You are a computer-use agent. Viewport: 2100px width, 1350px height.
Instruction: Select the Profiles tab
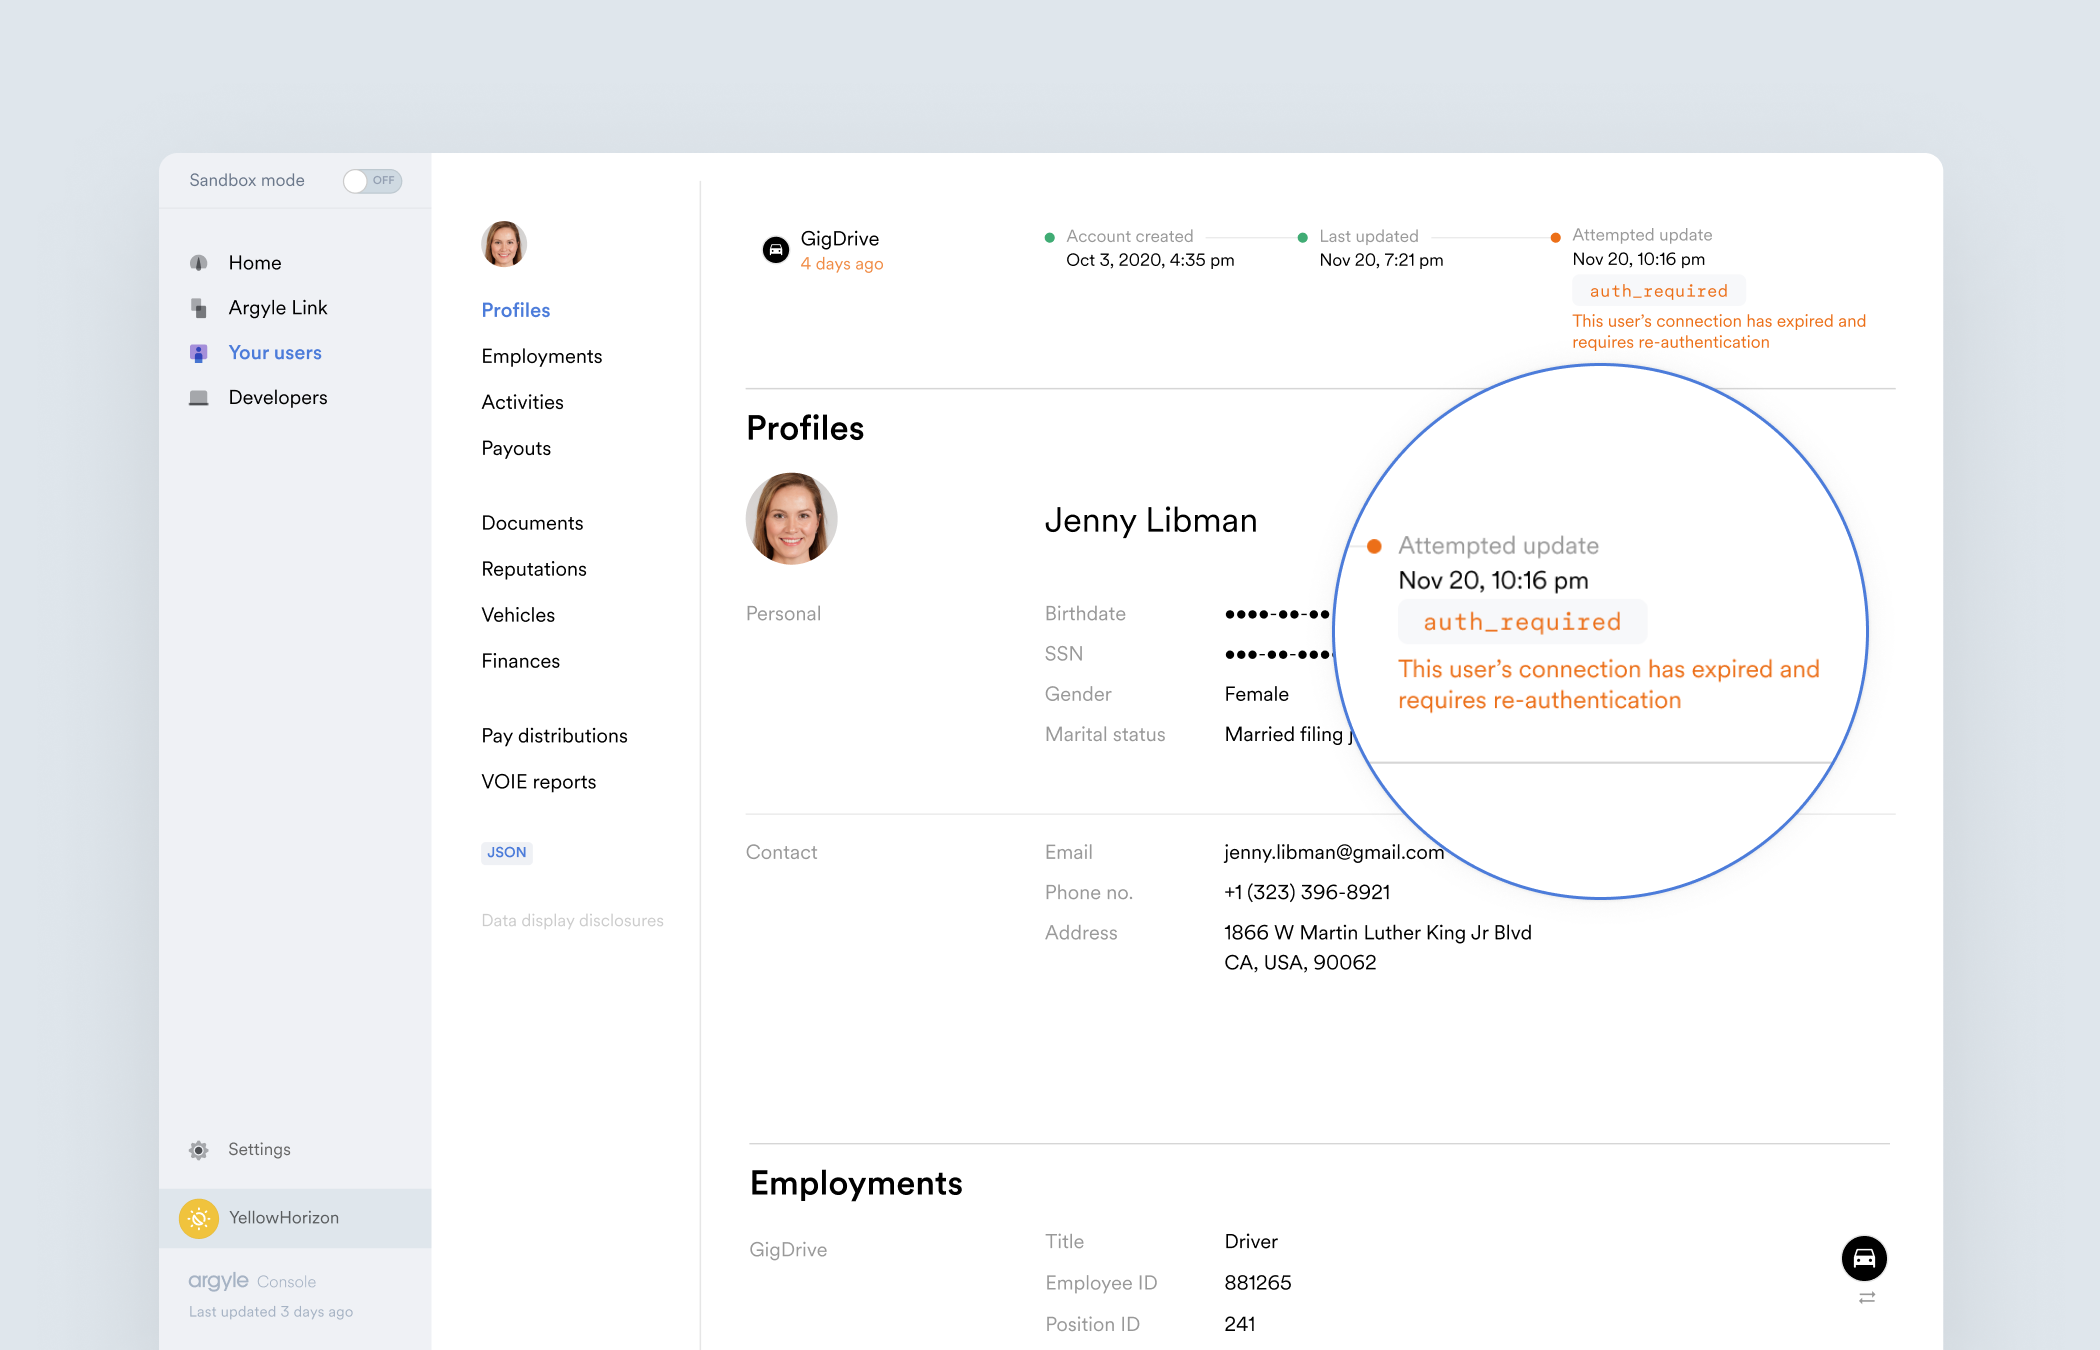point(514,309)
